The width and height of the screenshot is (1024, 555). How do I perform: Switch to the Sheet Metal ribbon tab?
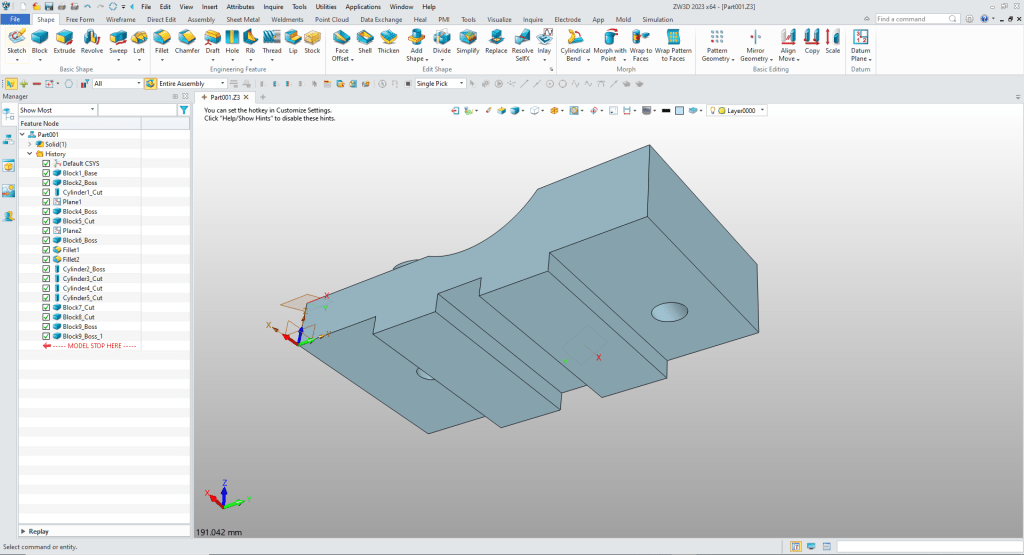coord(242,19)
